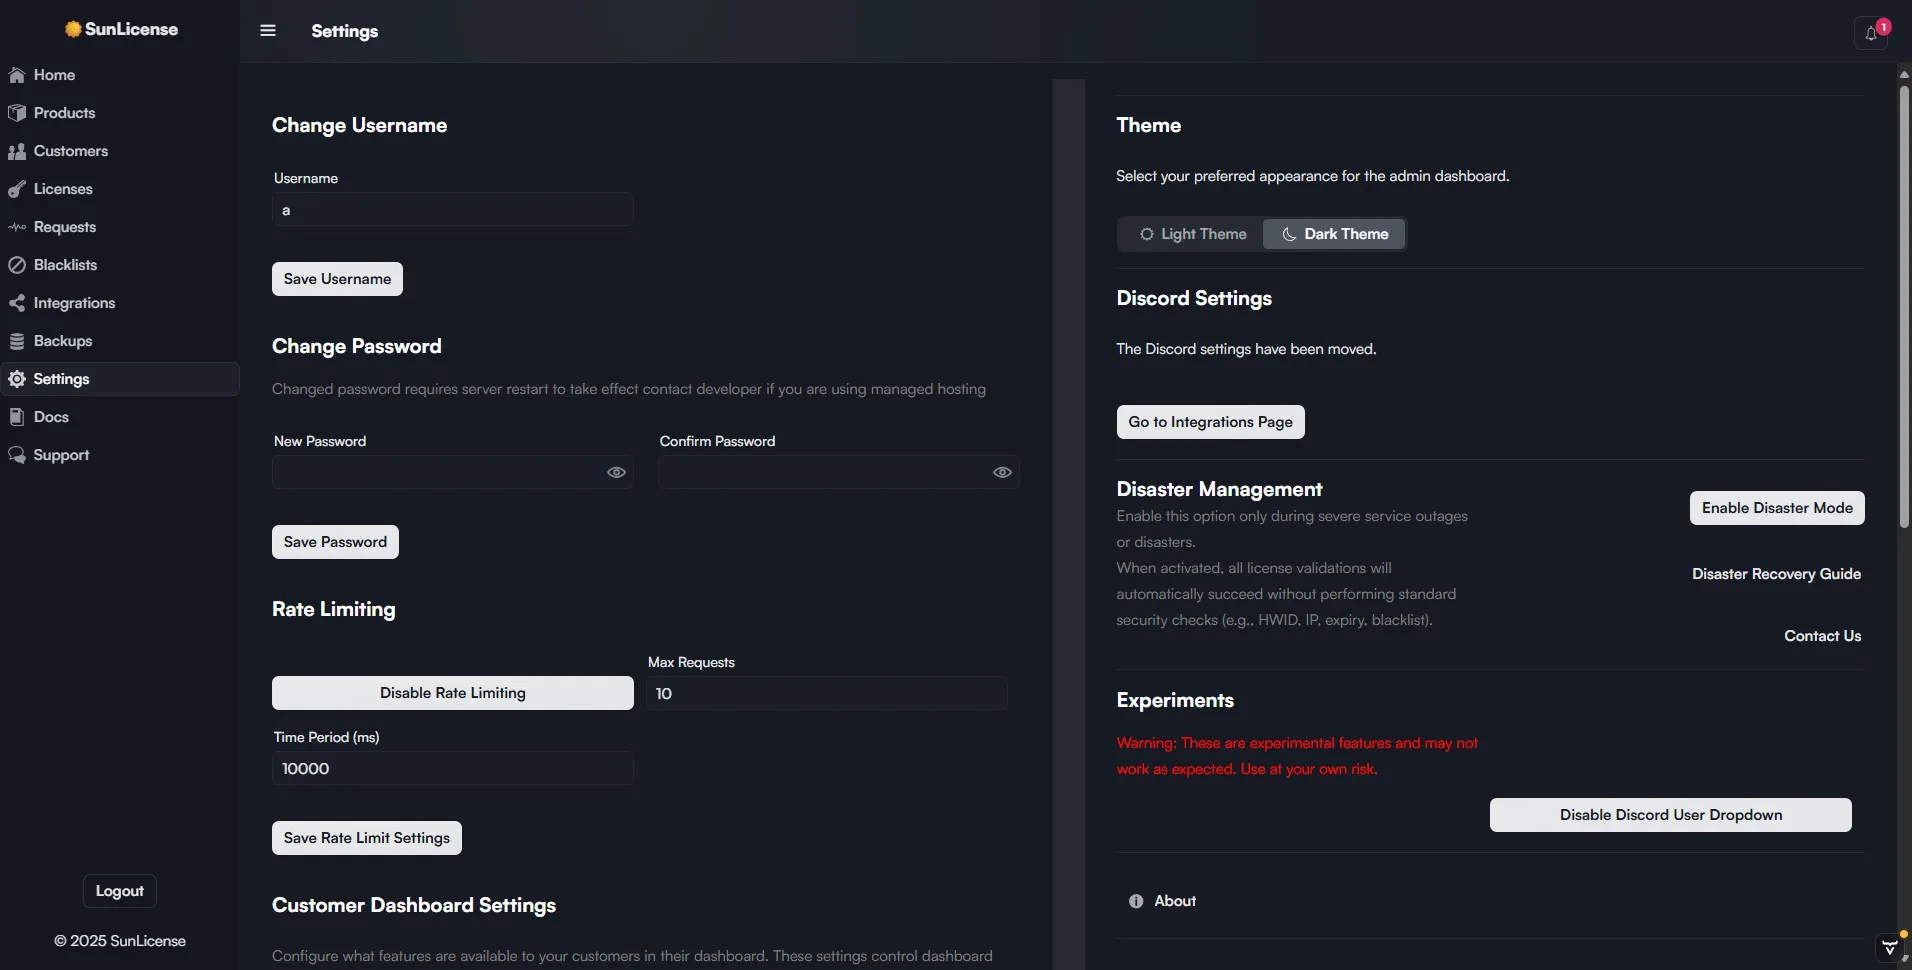Click the Customers people icon
Image resolution: width=1912 pixels, height=970 pixels.
[x=17, y=151]
